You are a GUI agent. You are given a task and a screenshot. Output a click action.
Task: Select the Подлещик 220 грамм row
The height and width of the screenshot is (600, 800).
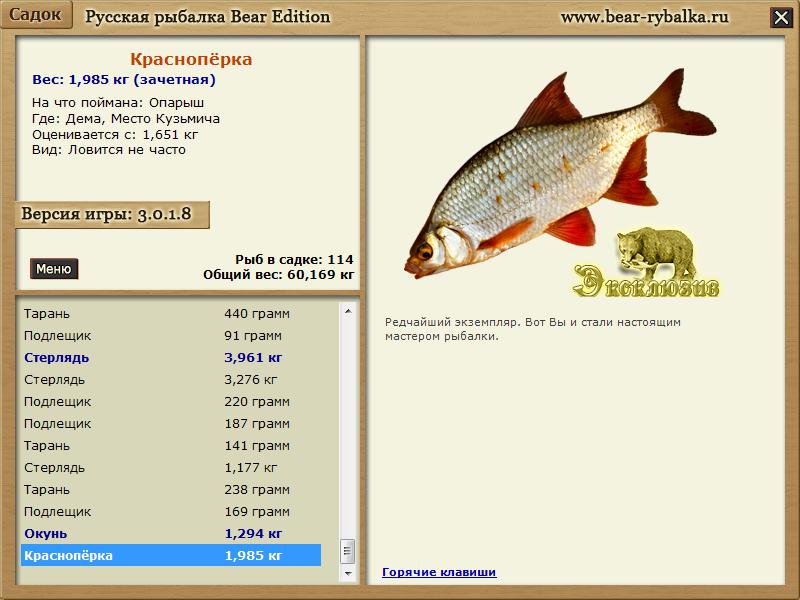tap(171, 402)
